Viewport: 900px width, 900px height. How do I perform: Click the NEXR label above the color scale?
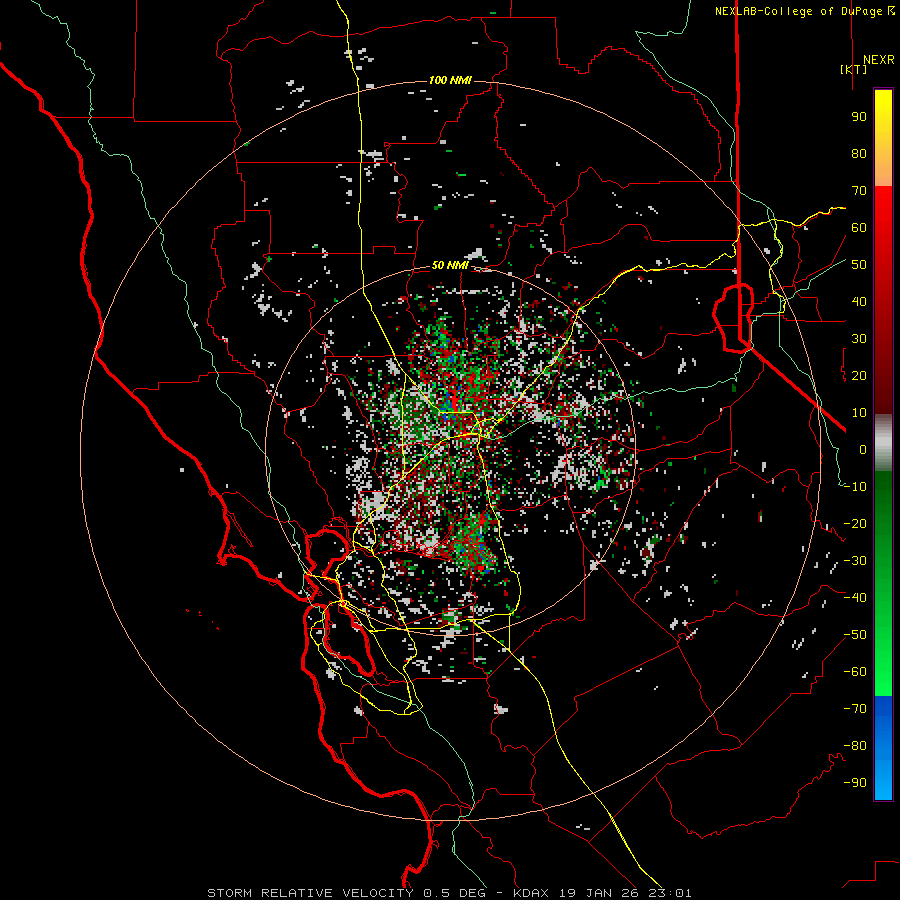[x=879, y=60]
